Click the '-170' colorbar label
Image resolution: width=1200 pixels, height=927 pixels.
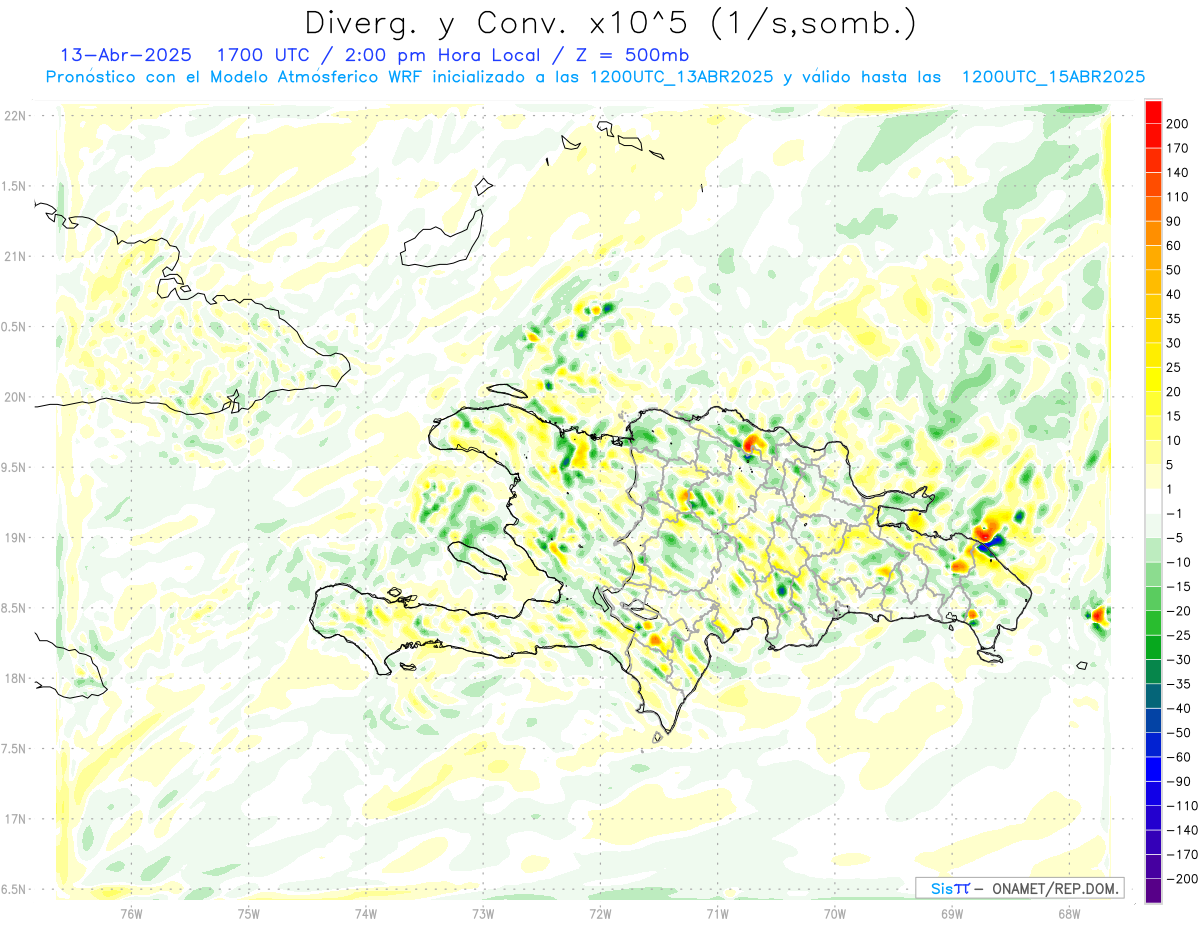coord(1182,854)
